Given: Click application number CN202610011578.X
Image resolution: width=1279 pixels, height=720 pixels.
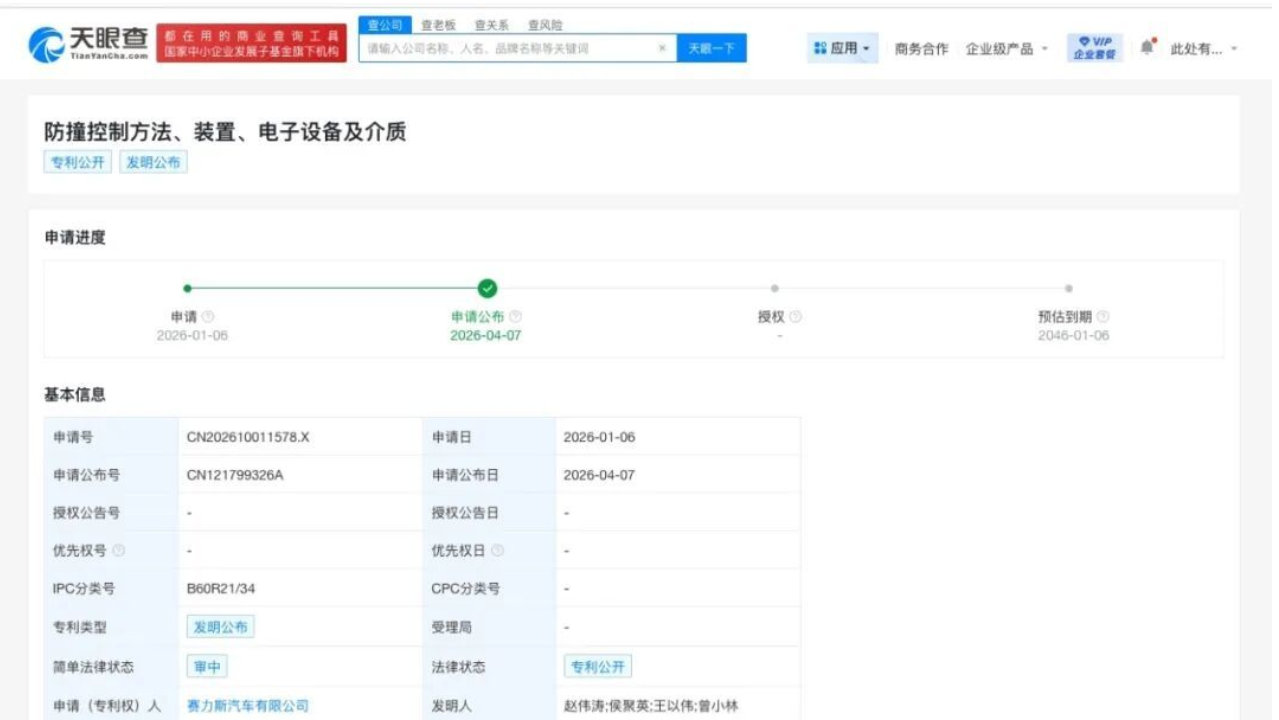Looking at the screenshot, I should [x=248, y=437].
